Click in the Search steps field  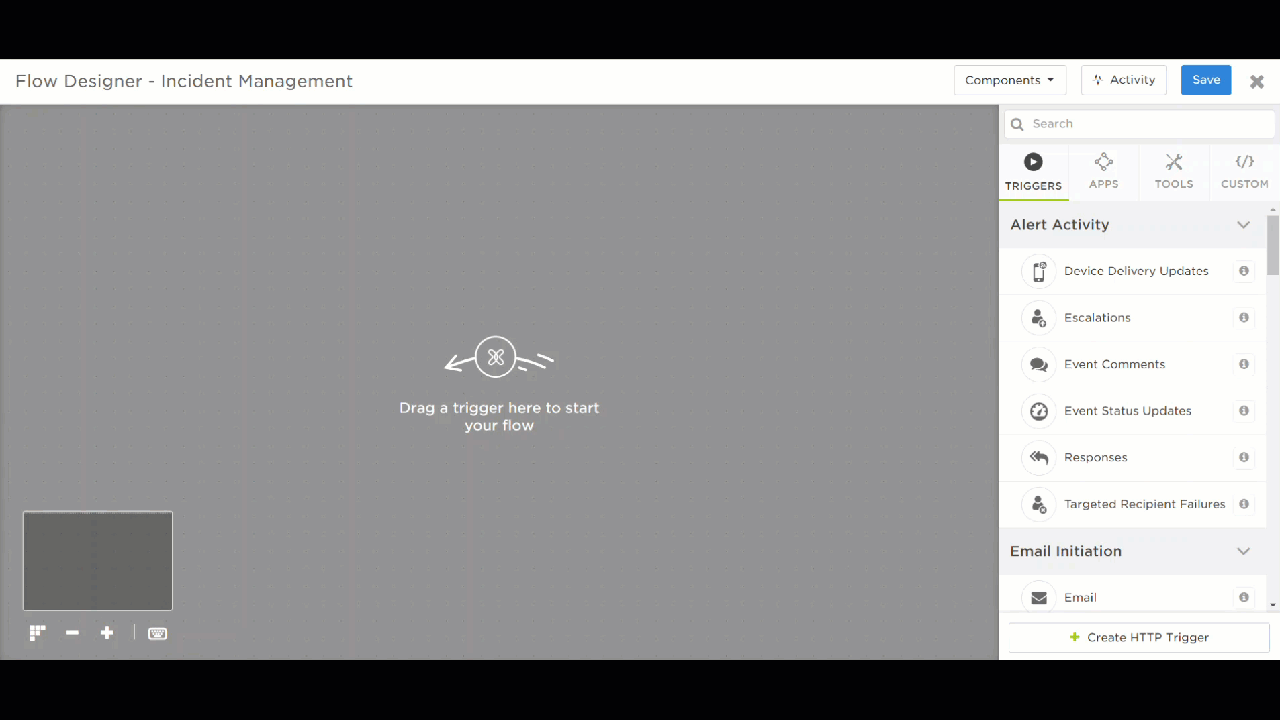pyautogui.click(x=1140, y=124)
